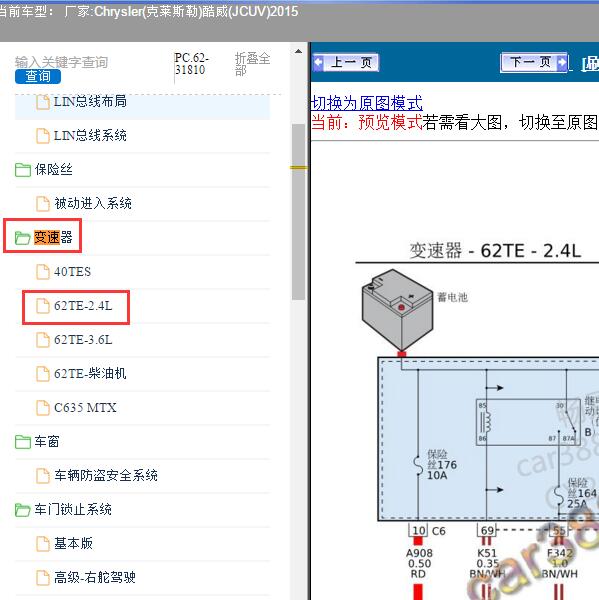Click 折叠全部 to collapse all
The image size is (599, 600).
pyautogui.click(x=252, y=64)
